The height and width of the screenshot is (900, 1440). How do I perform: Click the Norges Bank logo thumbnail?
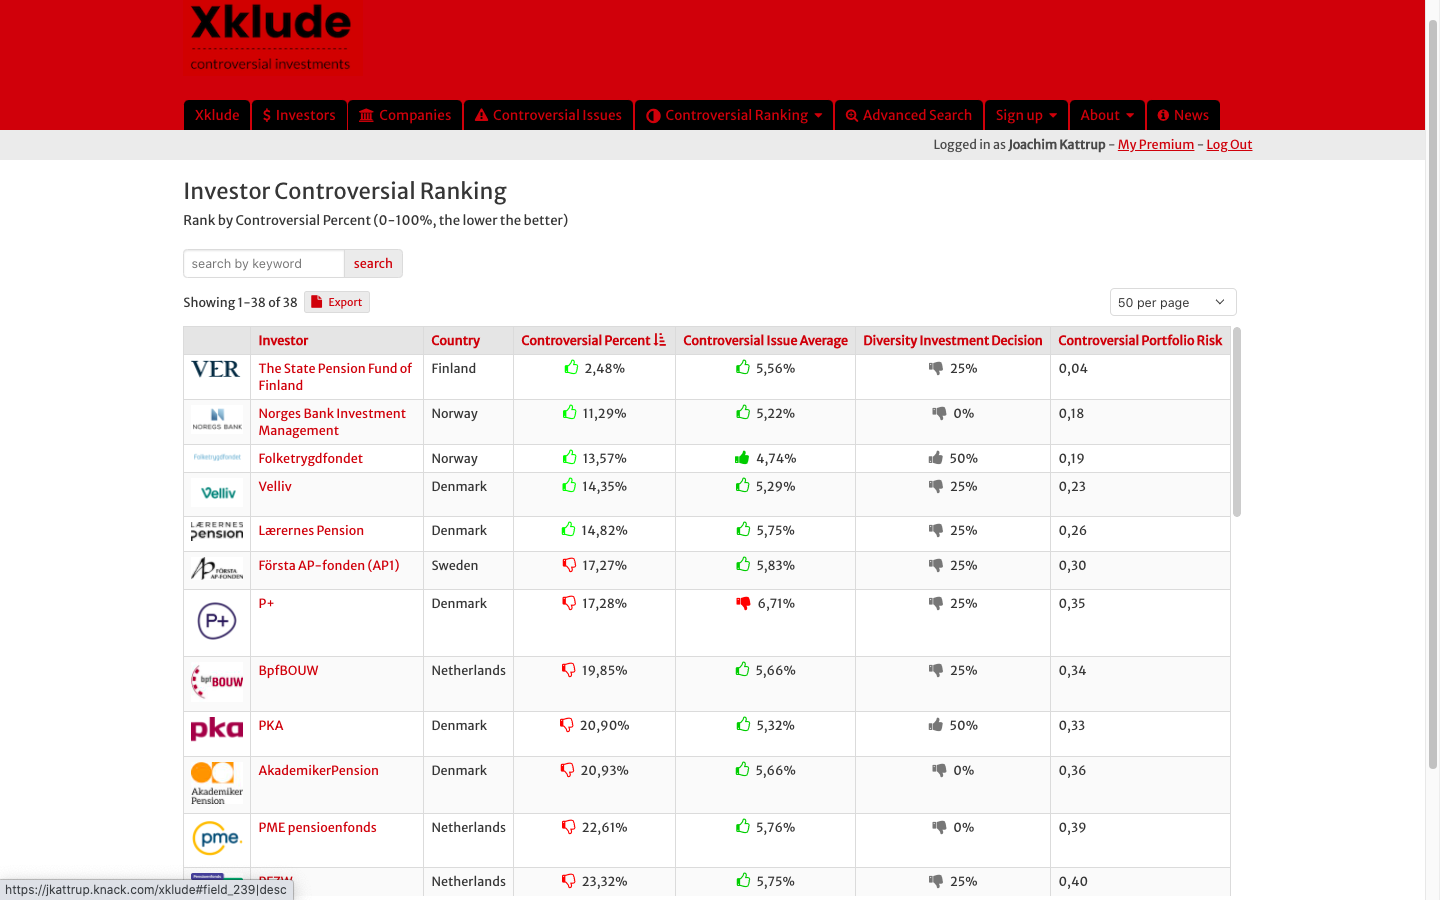(217, 419)
